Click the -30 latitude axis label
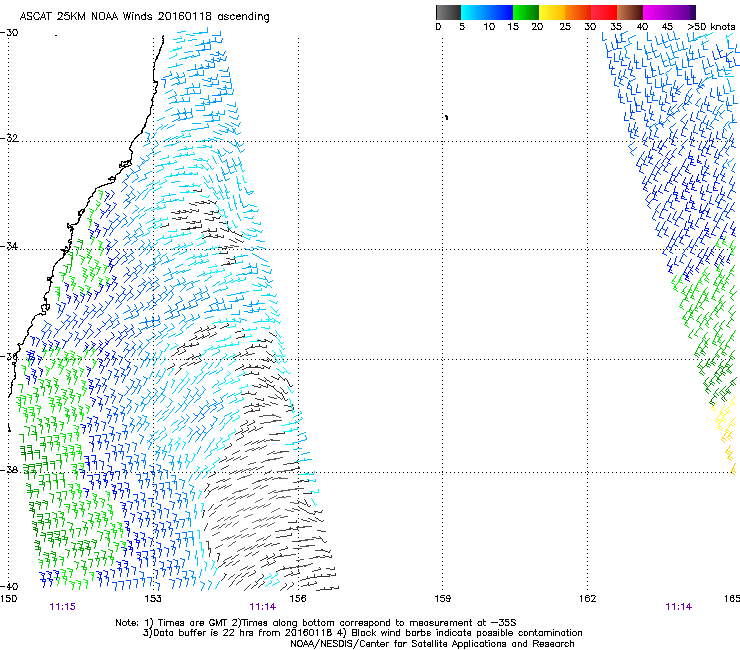The image size is (740, 650). [9, 33]
